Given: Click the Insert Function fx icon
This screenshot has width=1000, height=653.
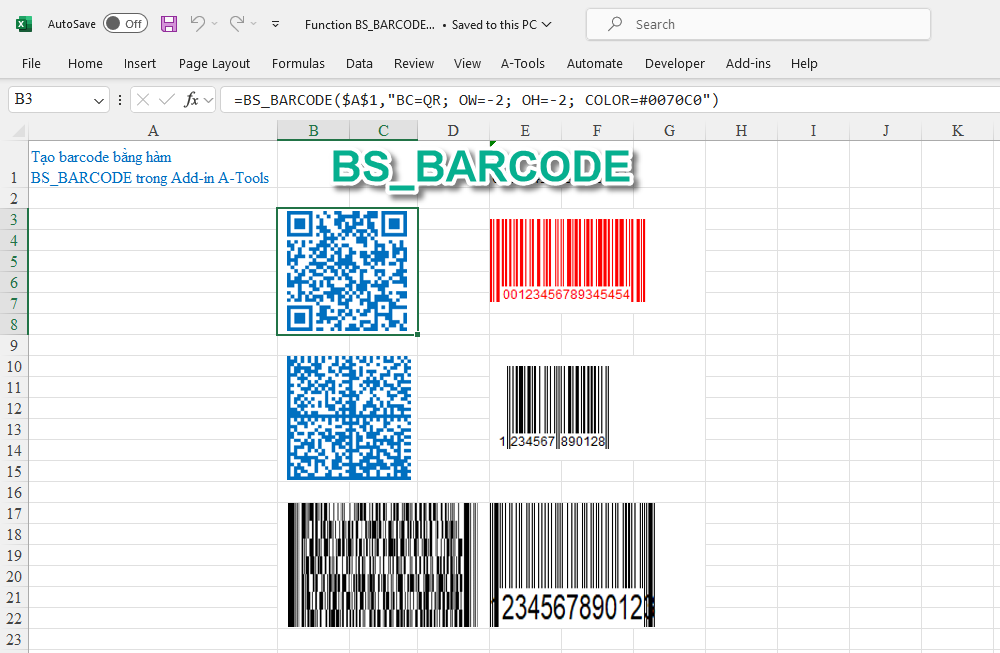Looking at the screenshot, I should coord(192,100).
